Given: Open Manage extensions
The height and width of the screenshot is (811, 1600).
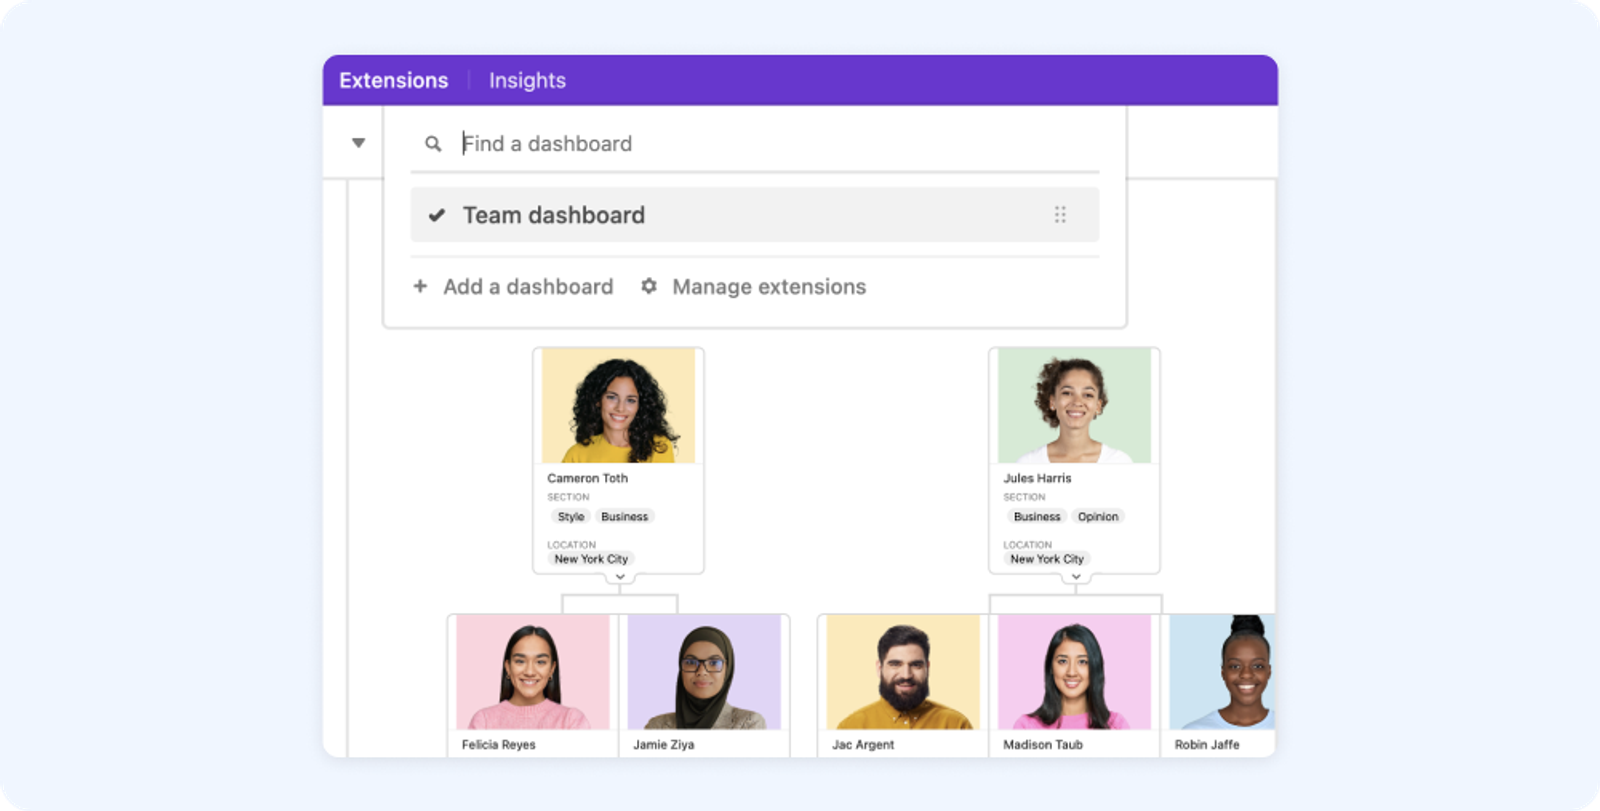Looking at the screenshot, I should pyautogui.click(x=769, y=287).
